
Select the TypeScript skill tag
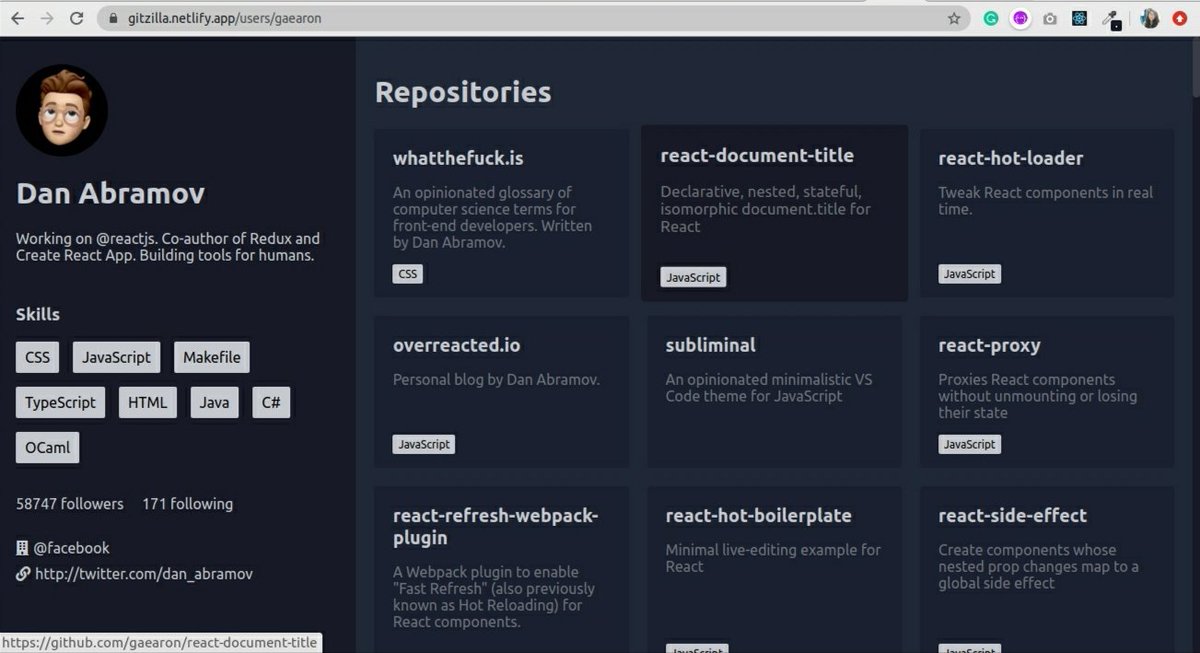(61, 403)
